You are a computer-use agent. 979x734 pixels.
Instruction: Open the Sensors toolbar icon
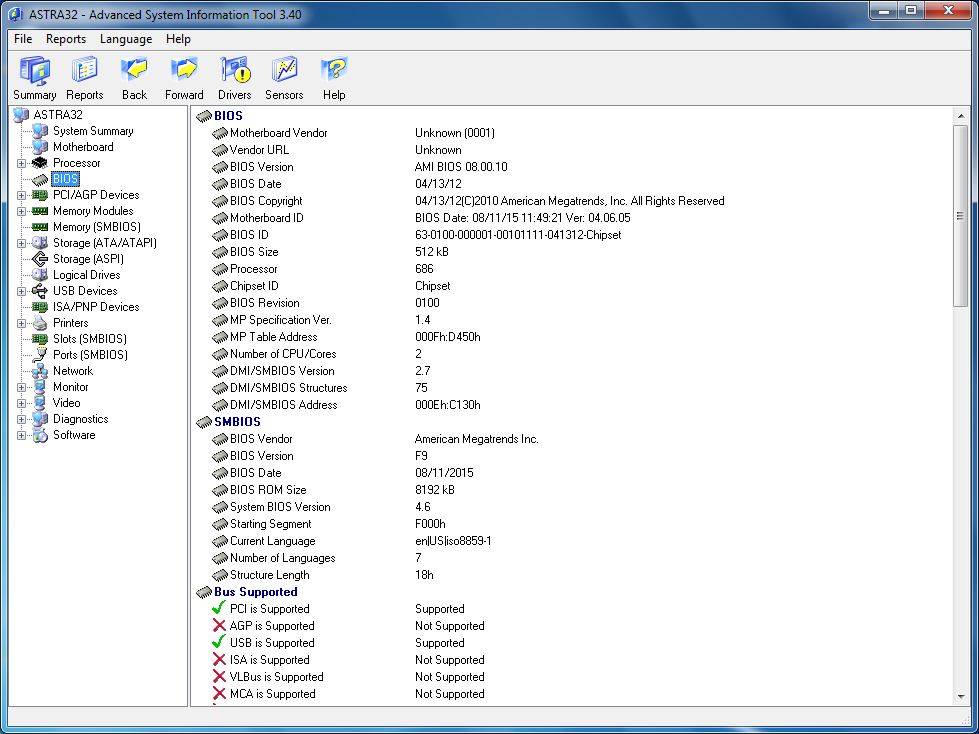(x=284, y=71)
